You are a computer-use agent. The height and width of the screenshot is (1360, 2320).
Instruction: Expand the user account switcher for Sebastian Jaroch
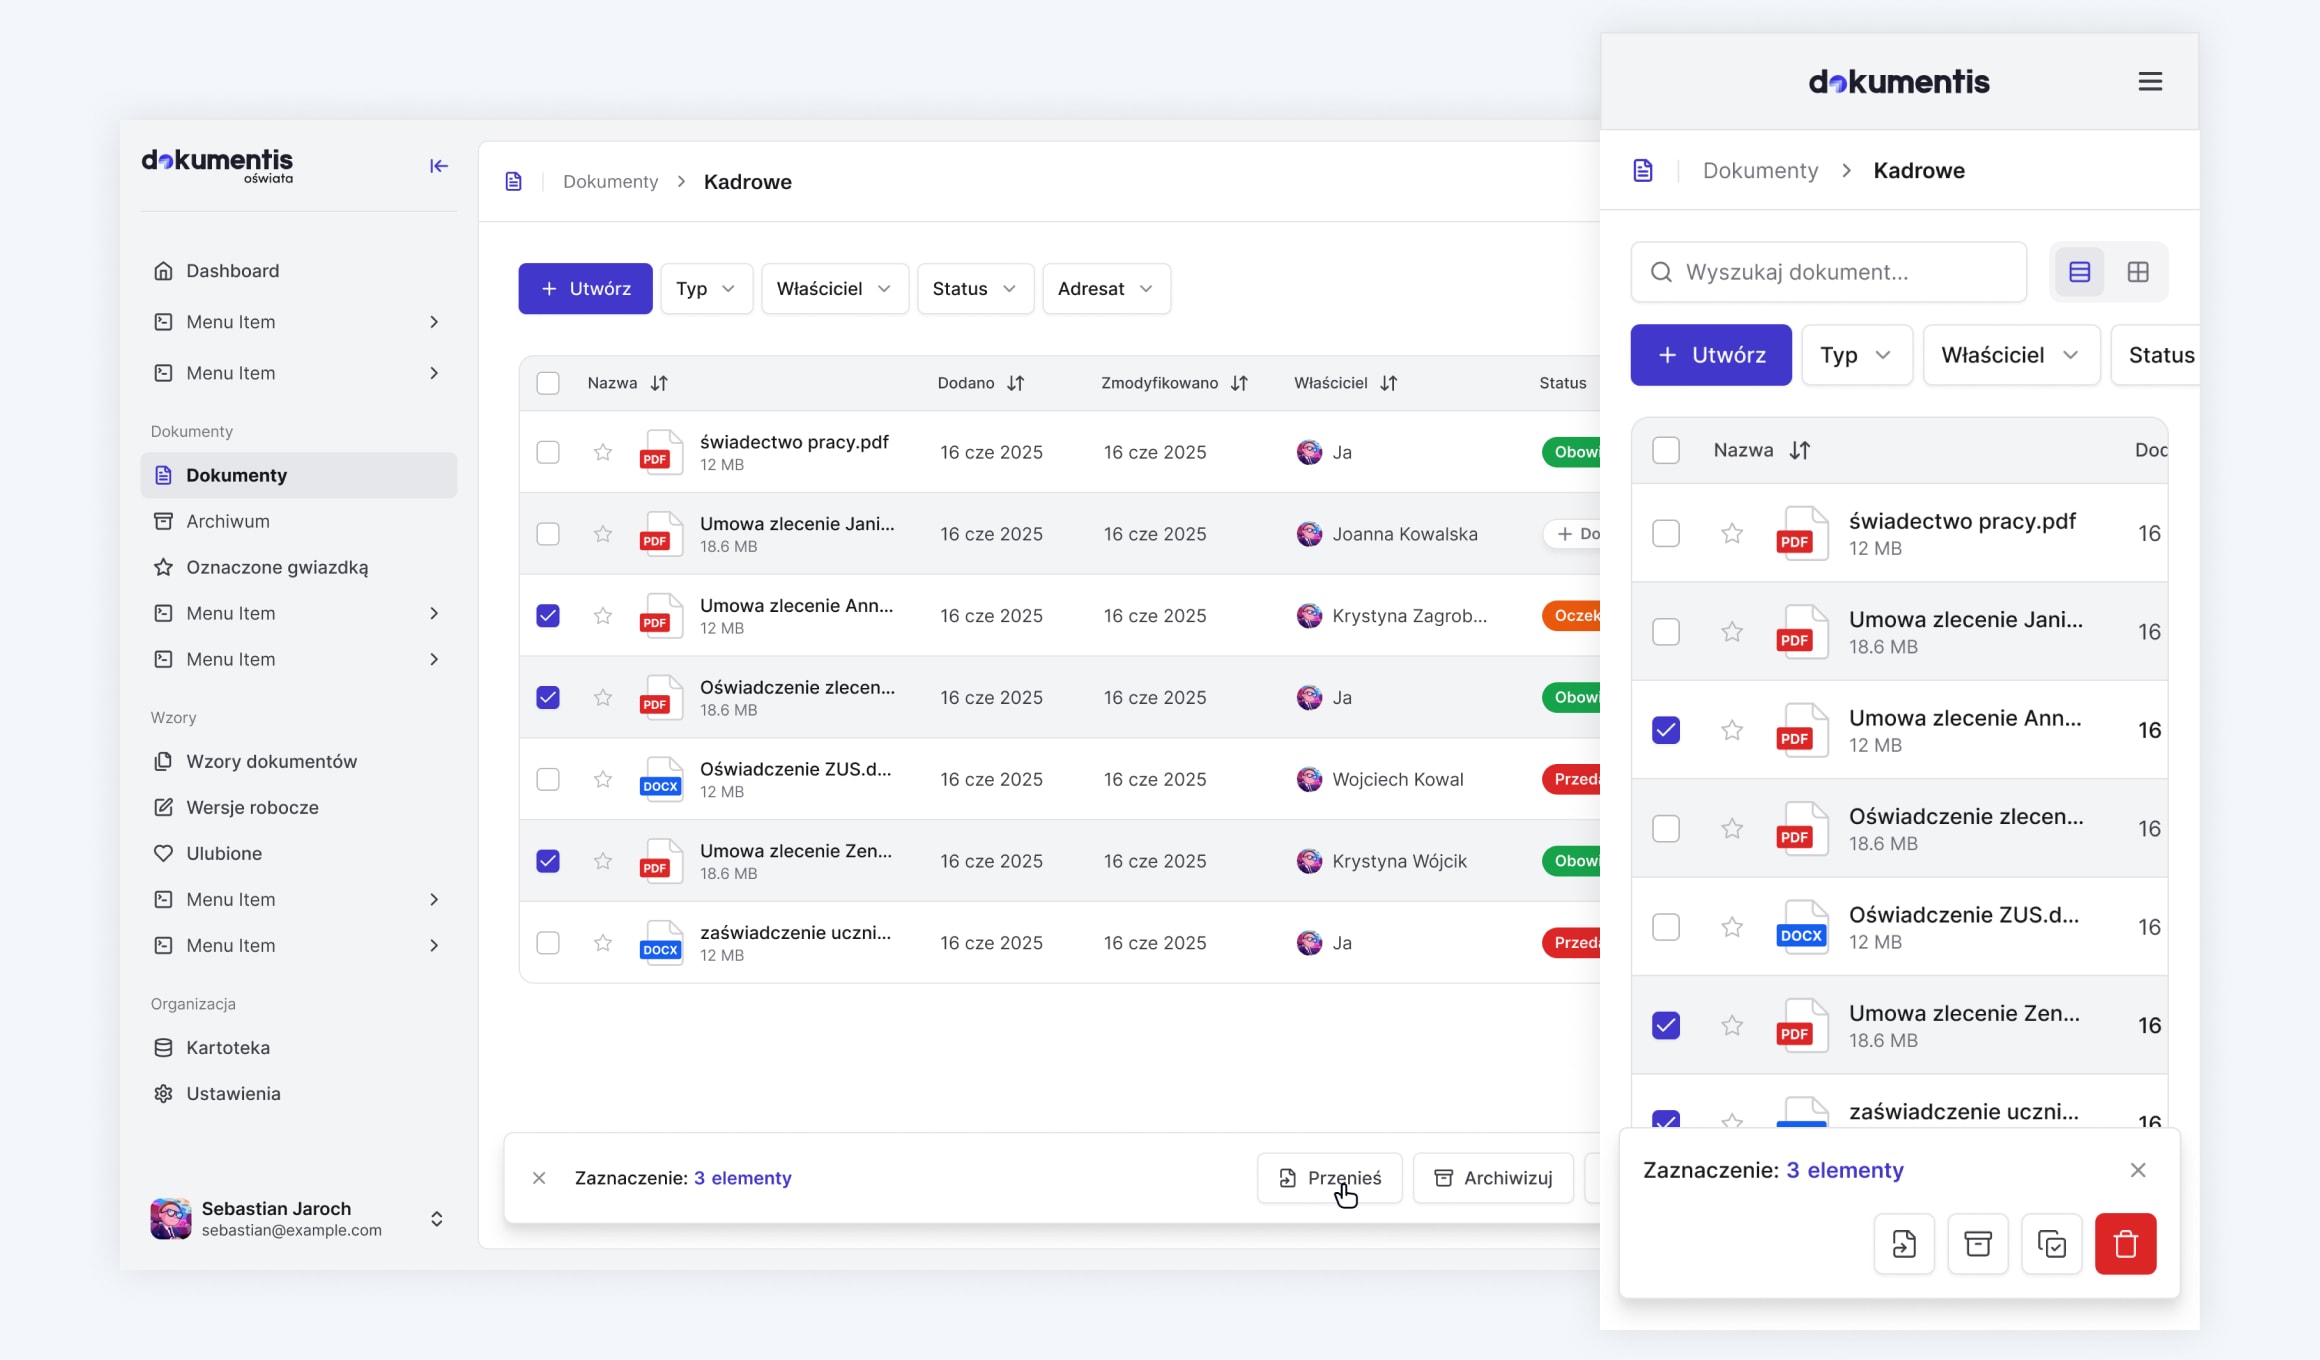tap(437, 1219)
